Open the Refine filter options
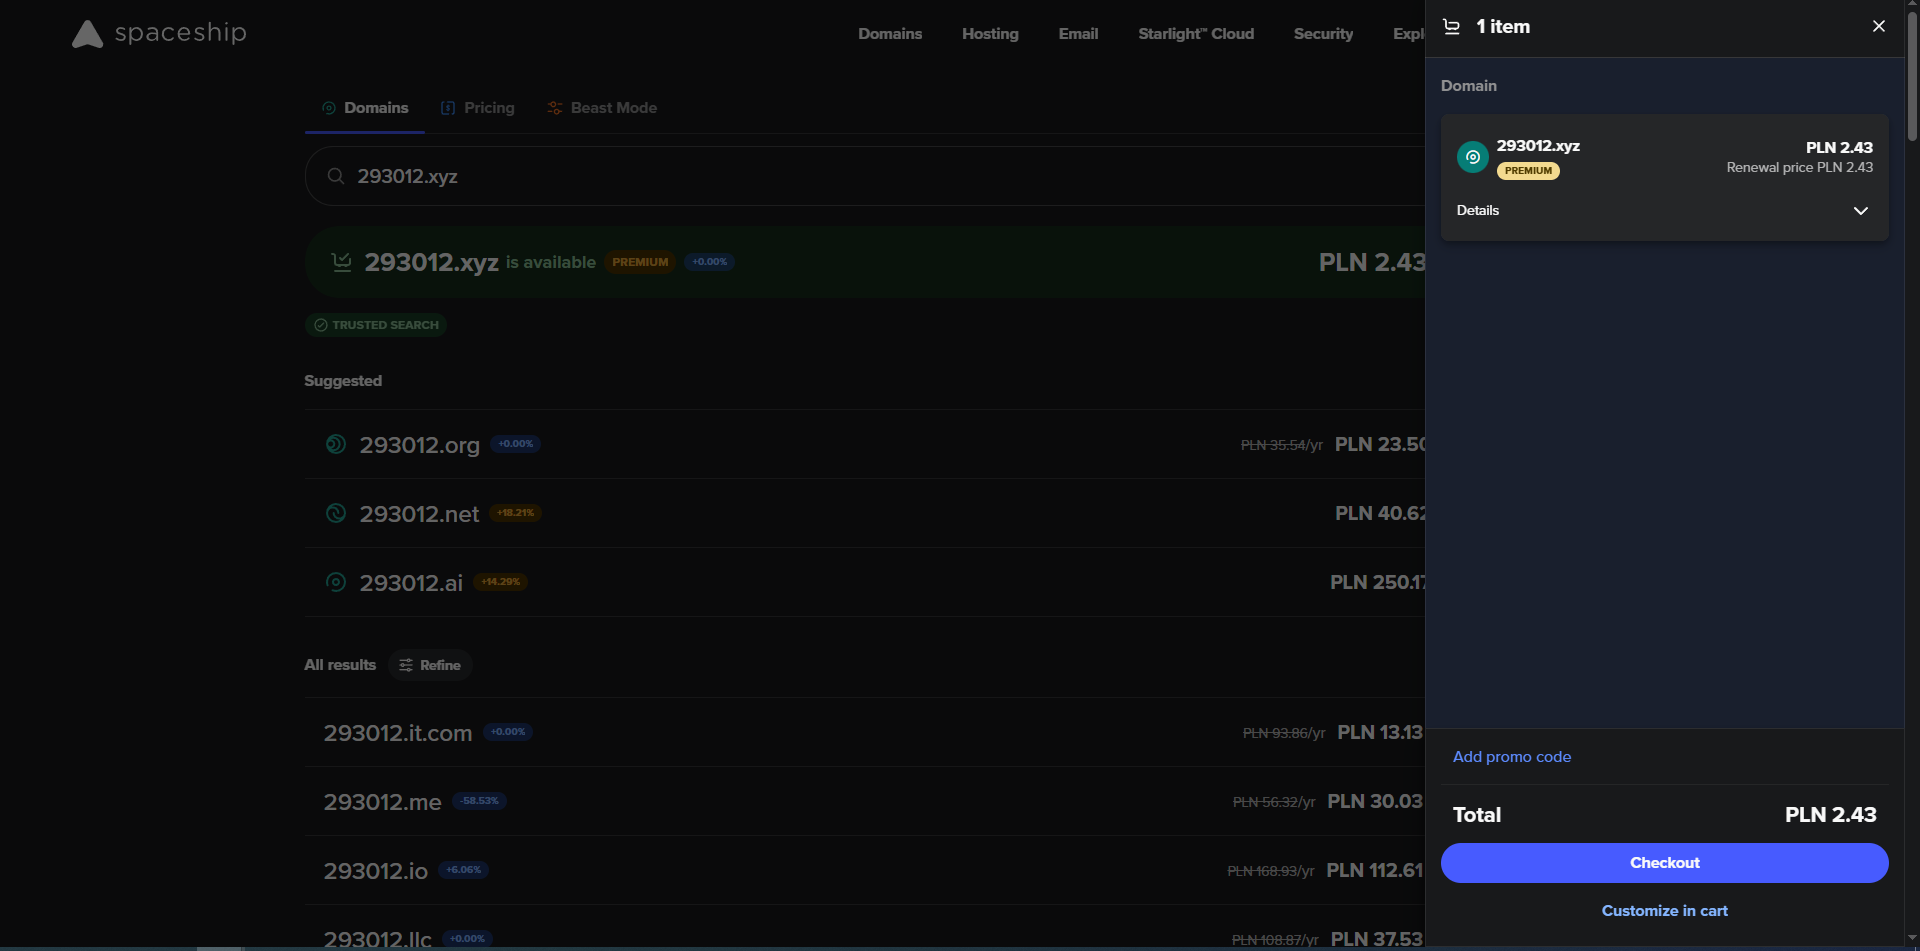 tap(430, 665)
